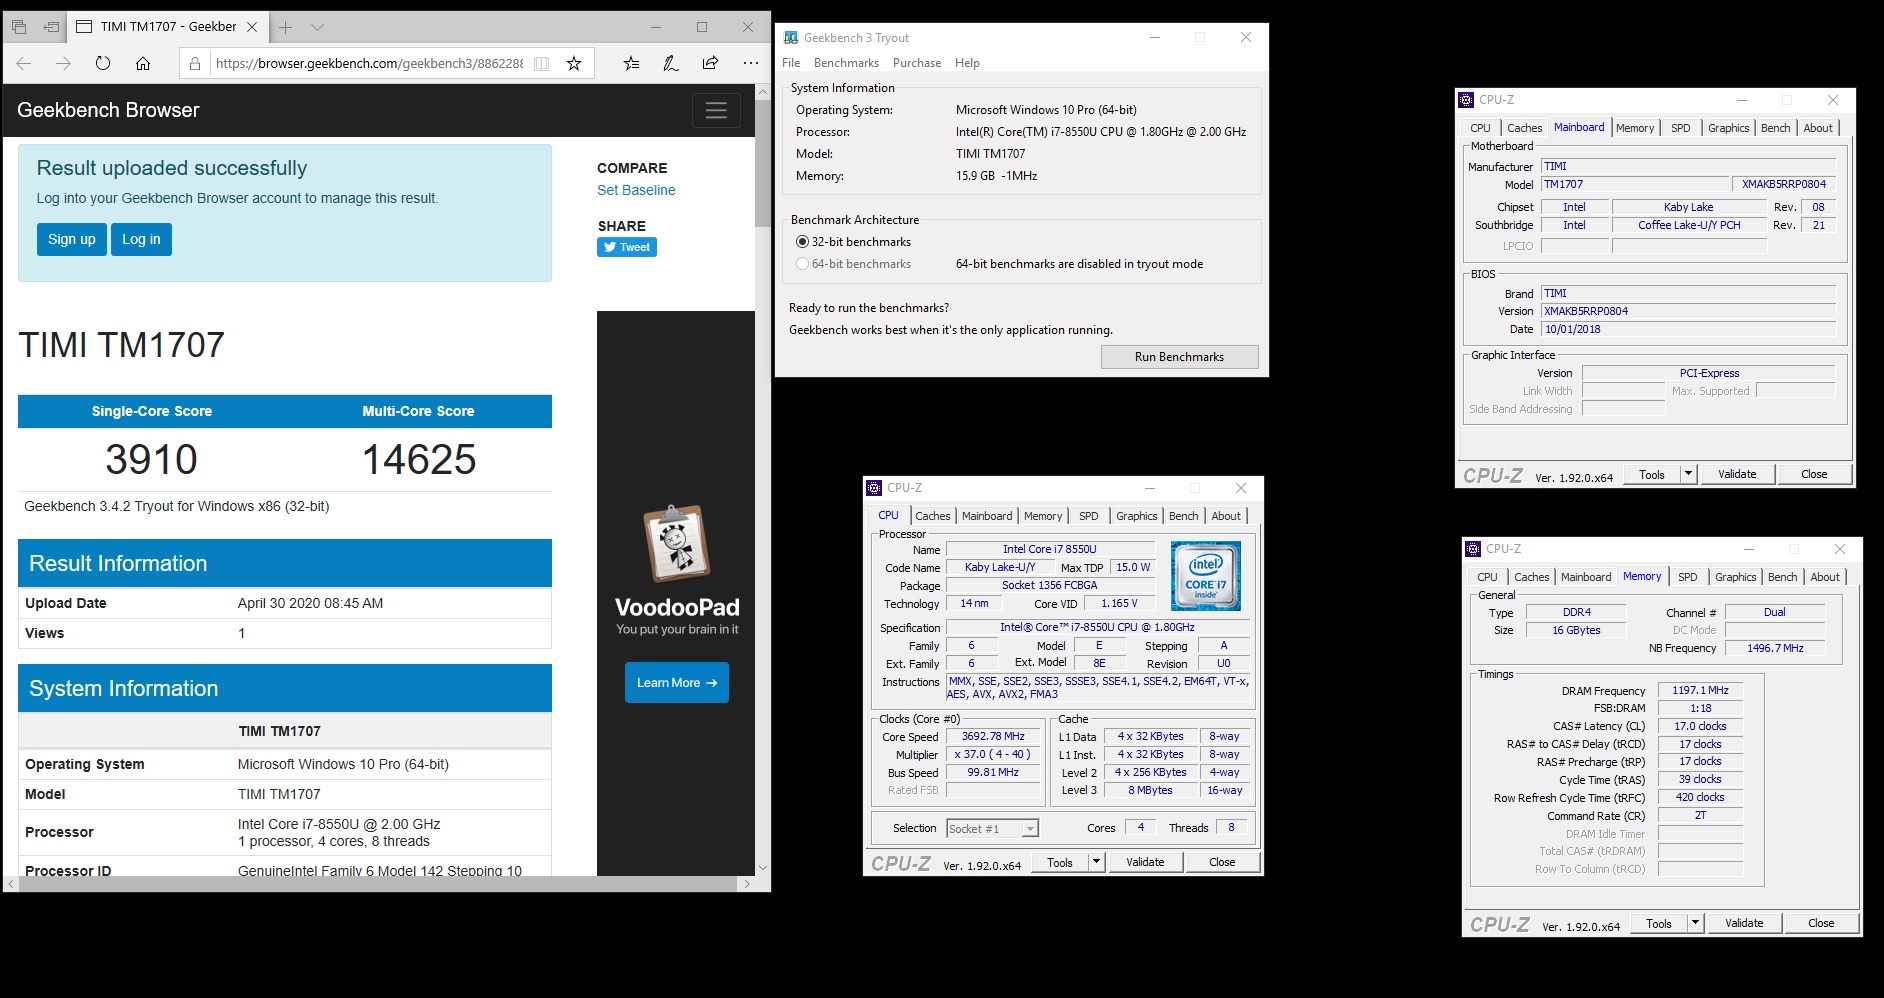Open the Benchmarks menu in Geekbench 3
This screenshot has width=1884, height=998.
point(846,63)
